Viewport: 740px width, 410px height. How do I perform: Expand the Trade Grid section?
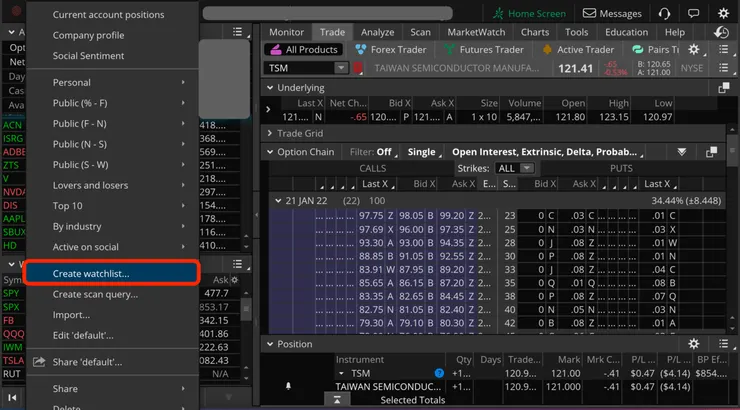270,134
